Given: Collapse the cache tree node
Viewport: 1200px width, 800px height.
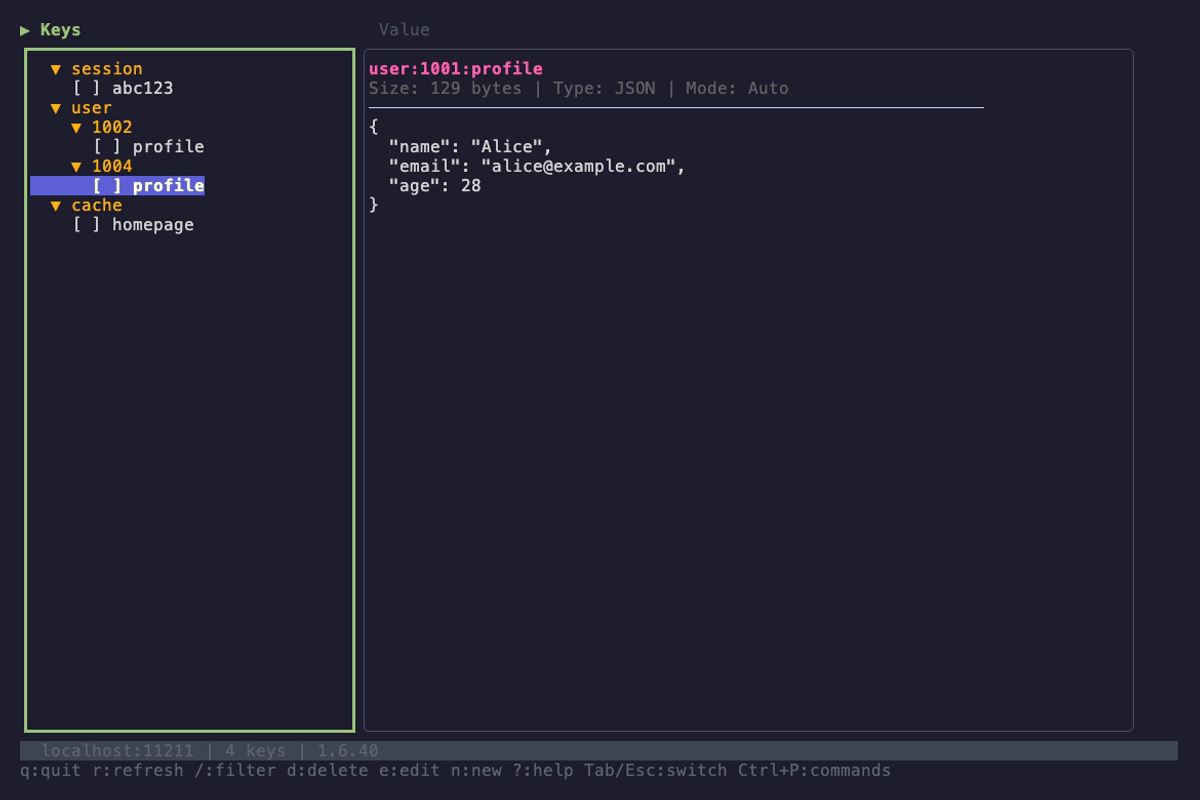Looking at the screenshot, I should coord(56,205).
